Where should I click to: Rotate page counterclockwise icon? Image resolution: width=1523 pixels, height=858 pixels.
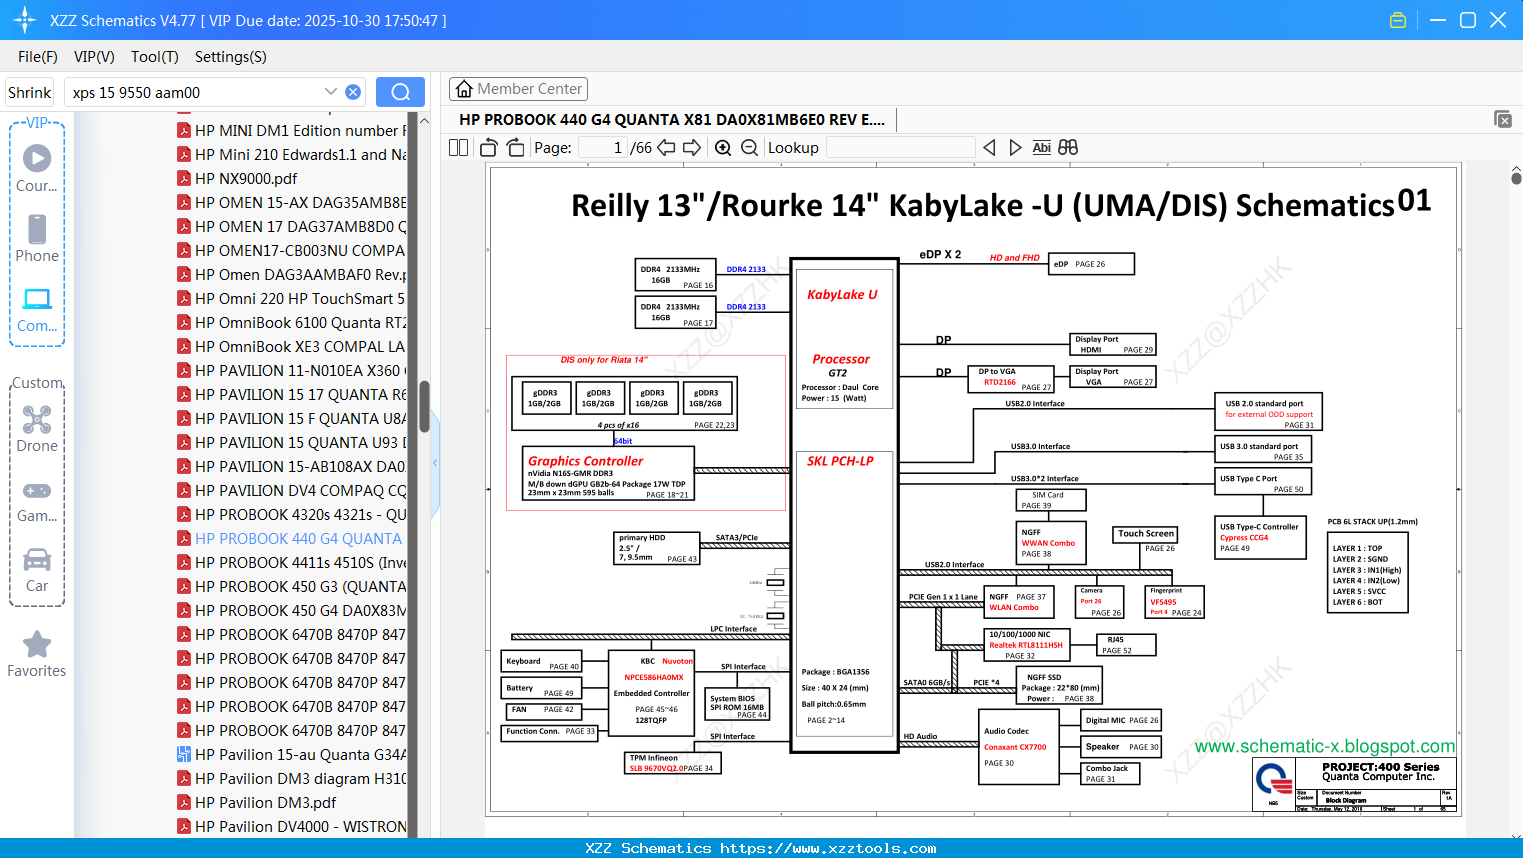pyautogui.click(x=489, y=147)
